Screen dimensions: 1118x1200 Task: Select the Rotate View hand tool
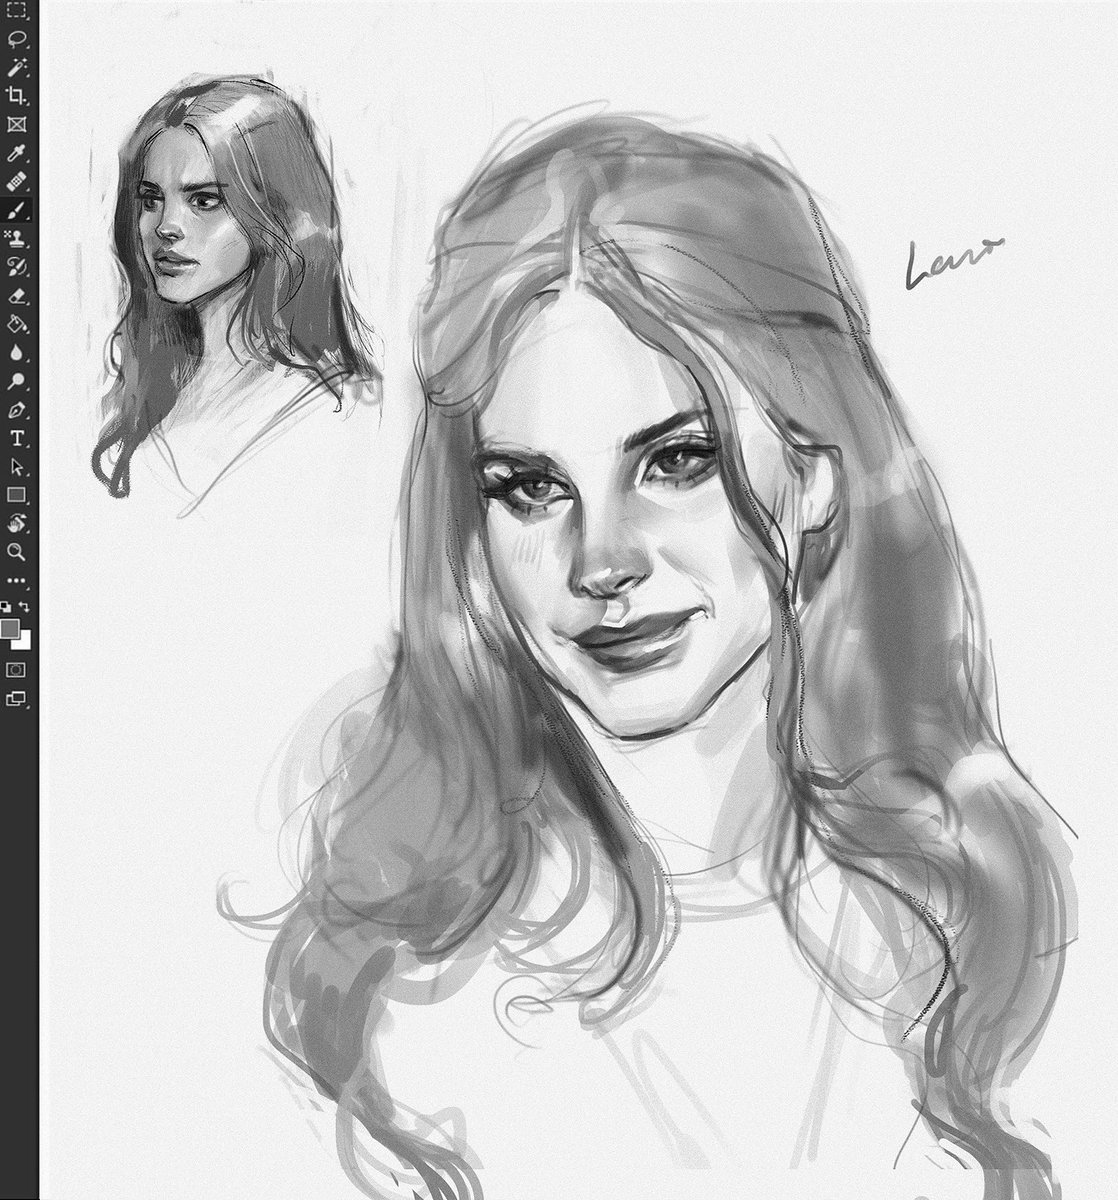coord(17,522)
